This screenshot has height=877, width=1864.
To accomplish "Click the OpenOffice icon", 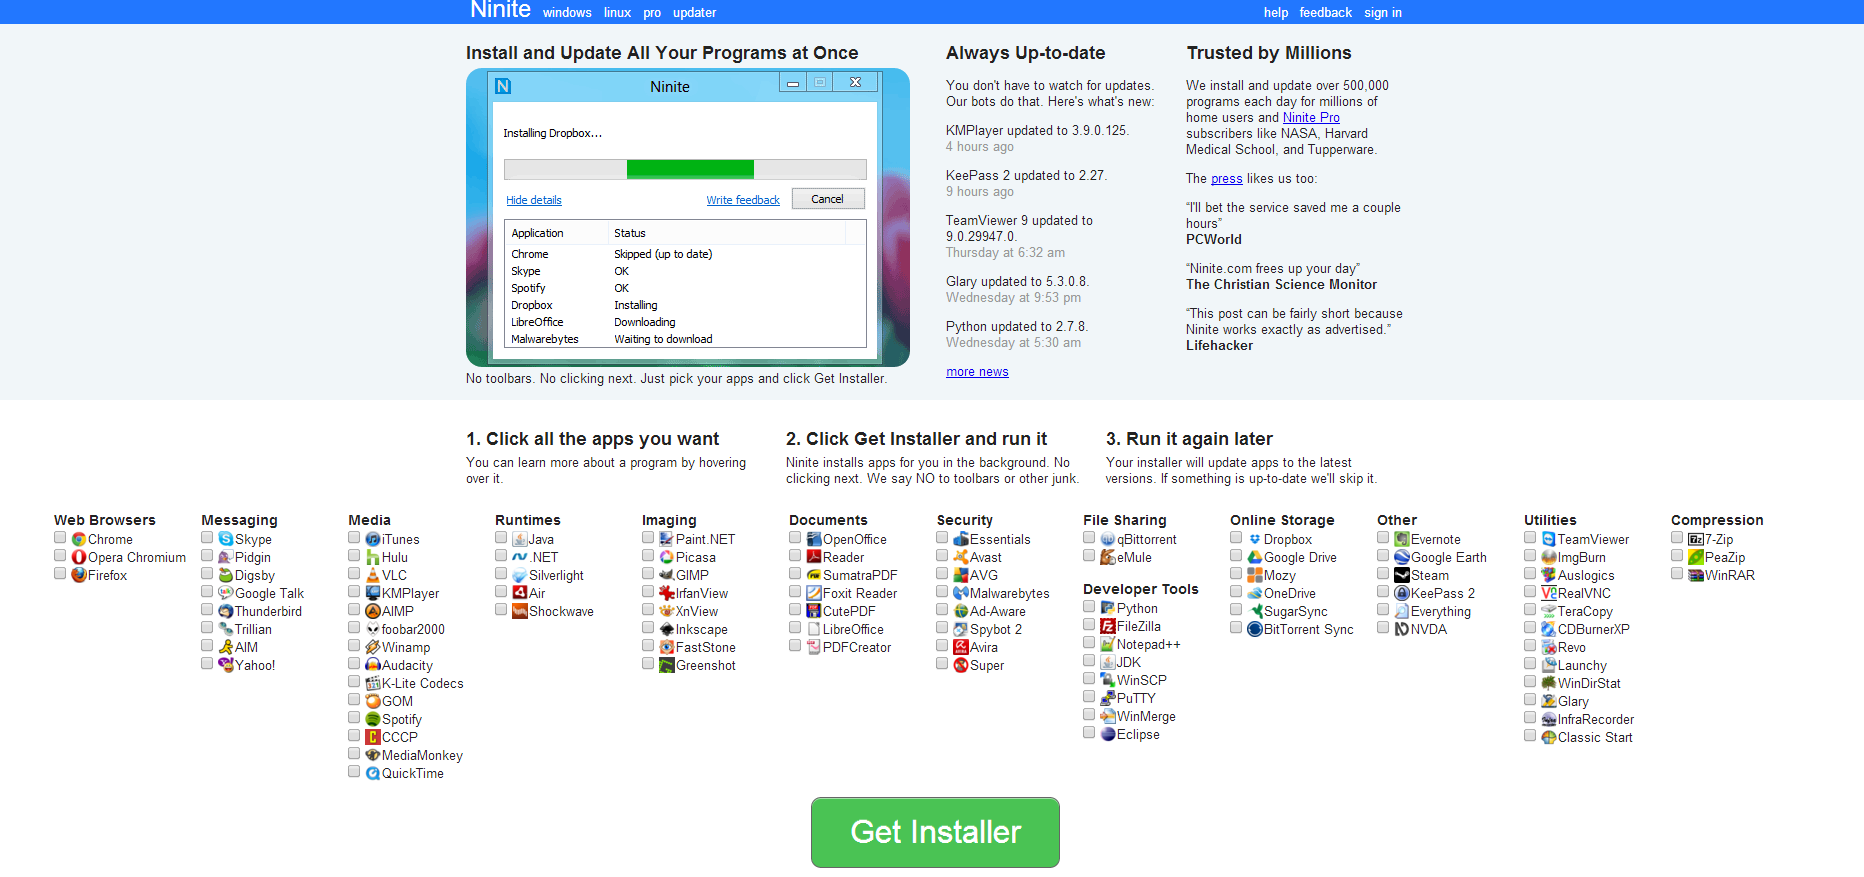I will [814, 539].
